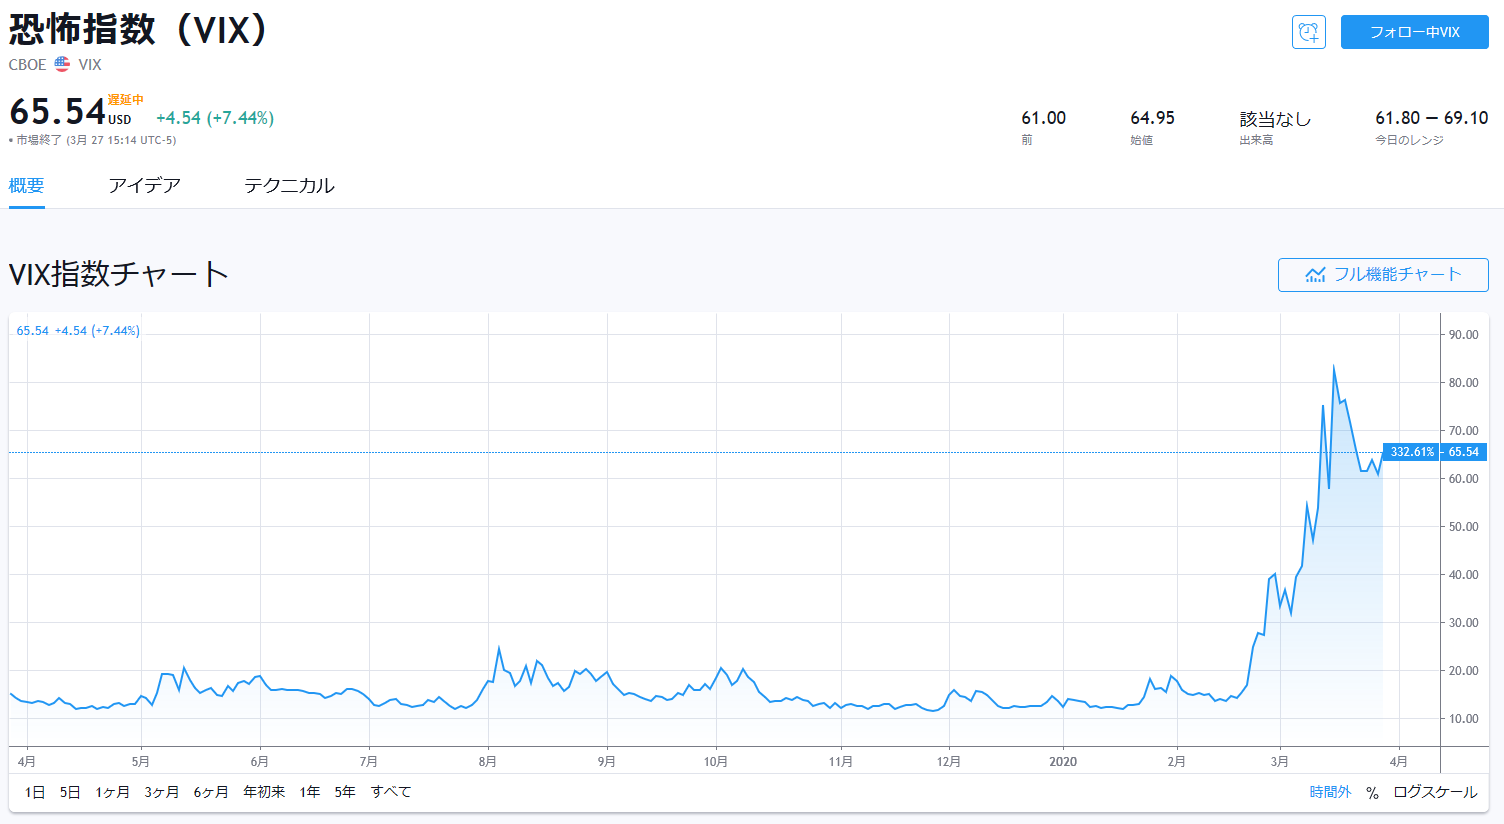Unfollow via フォロー中VIX button

[x=1414, y=32]
